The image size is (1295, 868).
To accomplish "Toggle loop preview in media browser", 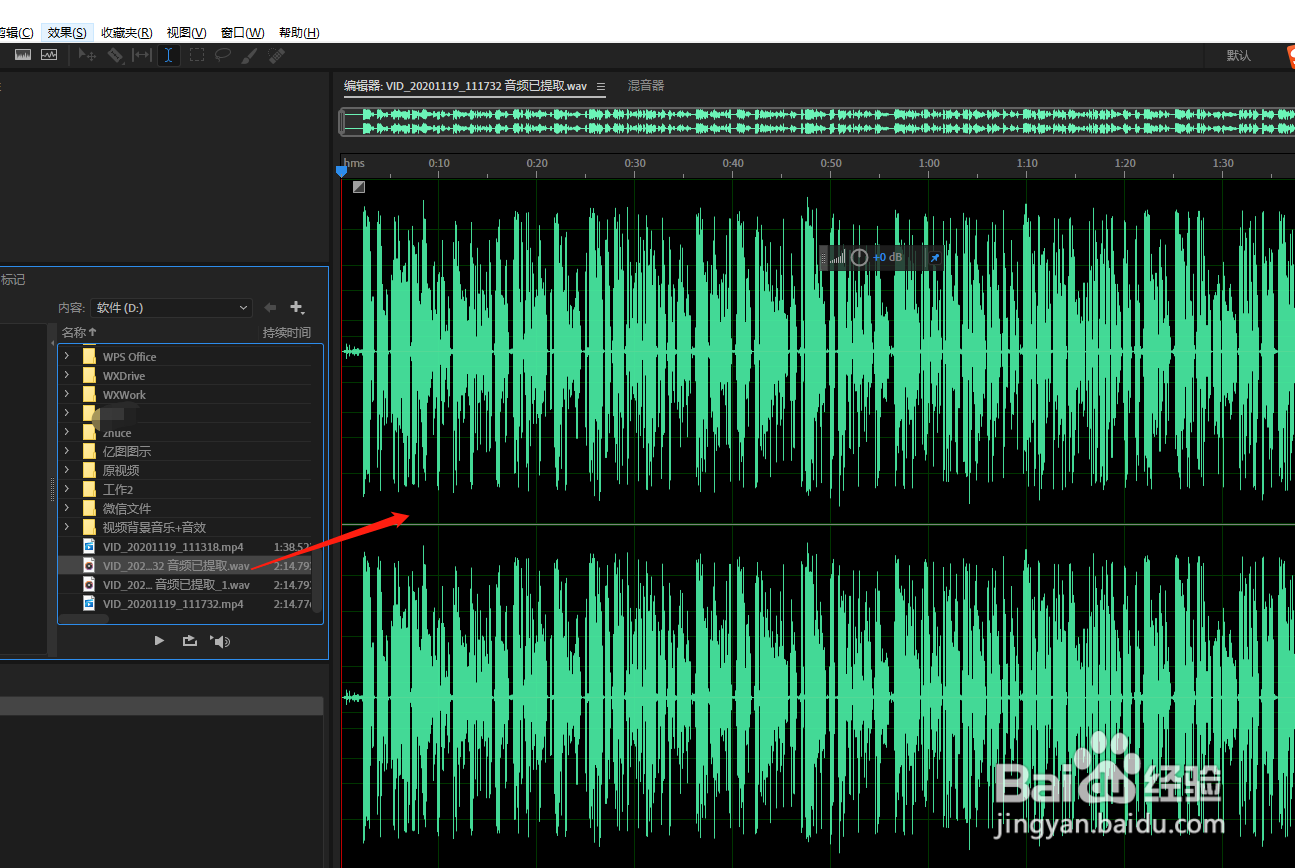I will (x=190, y=641).
